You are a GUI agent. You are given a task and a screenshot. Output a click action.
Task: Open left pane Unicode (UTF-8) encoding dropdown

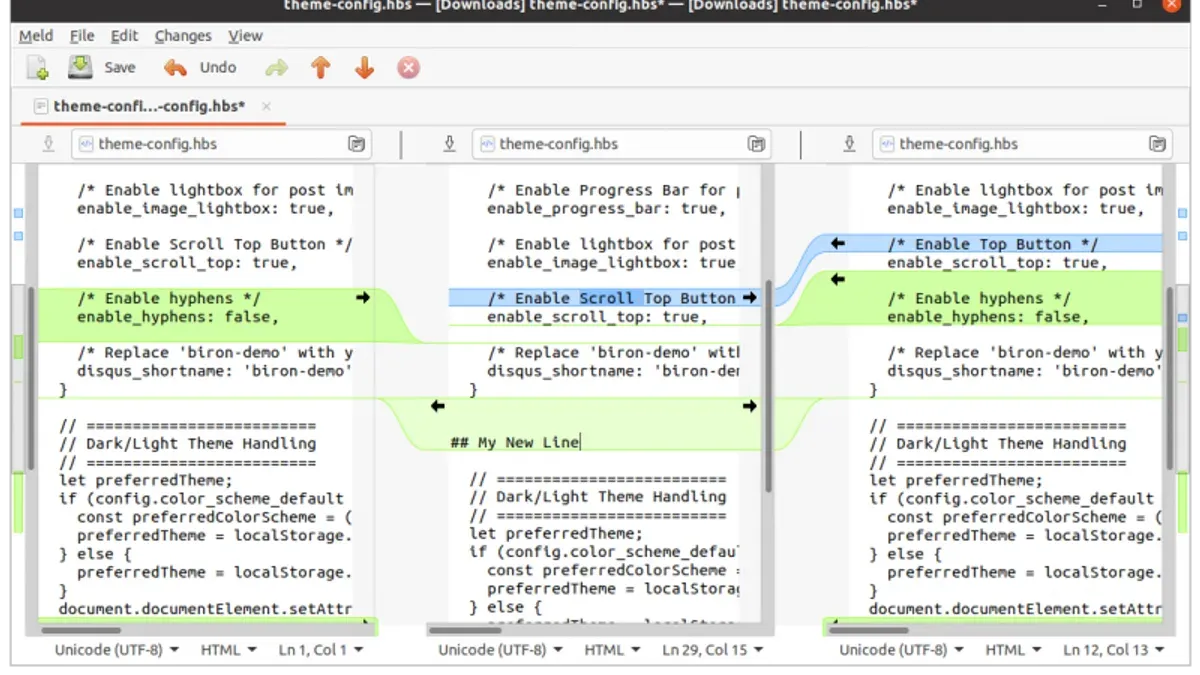117,650
